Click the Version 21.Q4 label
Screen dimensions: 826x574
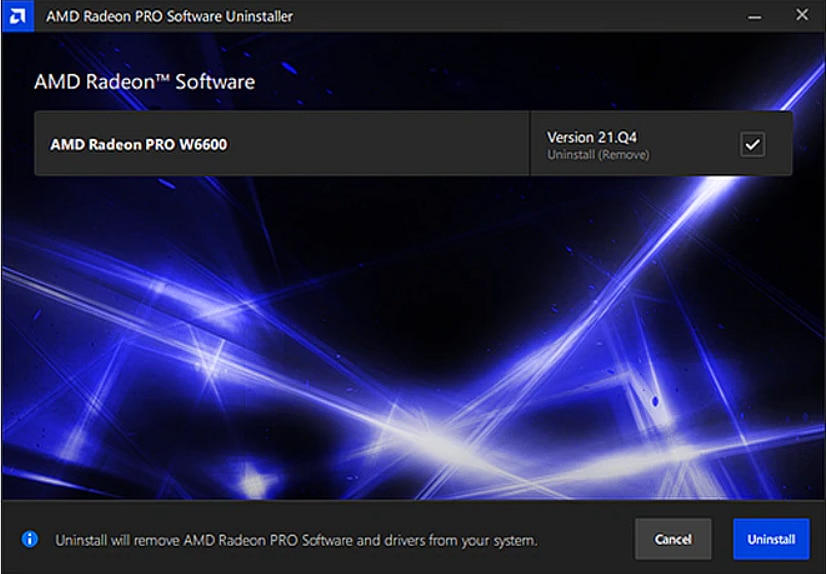point(592,137)
